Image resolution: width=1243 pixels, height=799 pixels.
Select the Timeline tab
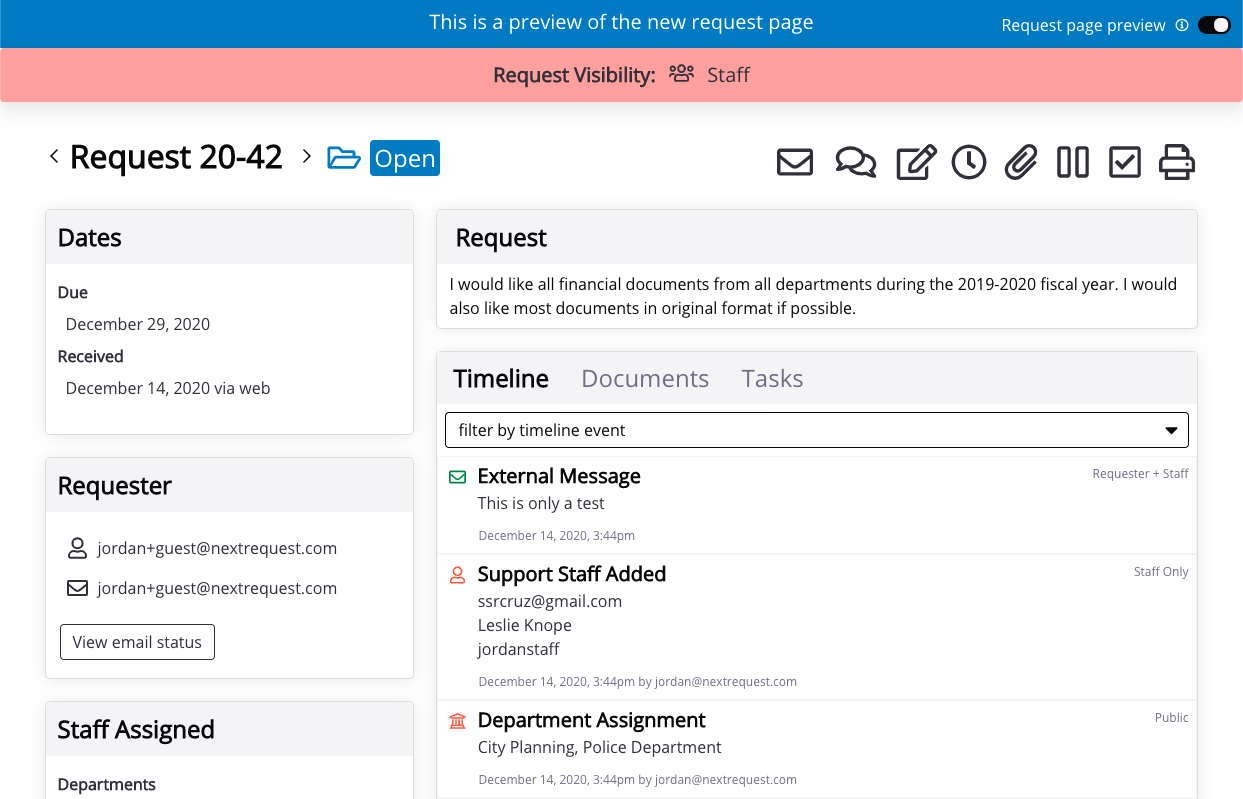coord(501,379)
